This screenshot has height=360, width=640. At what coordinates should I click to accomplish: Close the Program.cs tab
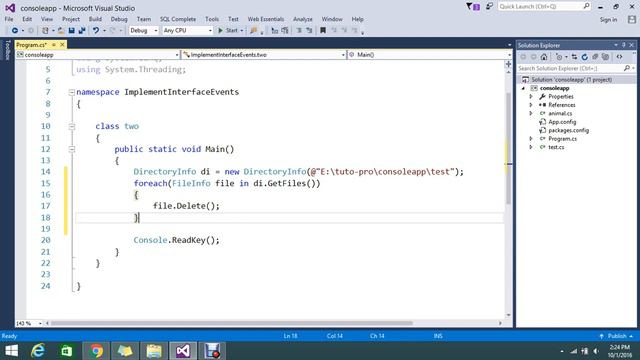[x=62, y=44]
